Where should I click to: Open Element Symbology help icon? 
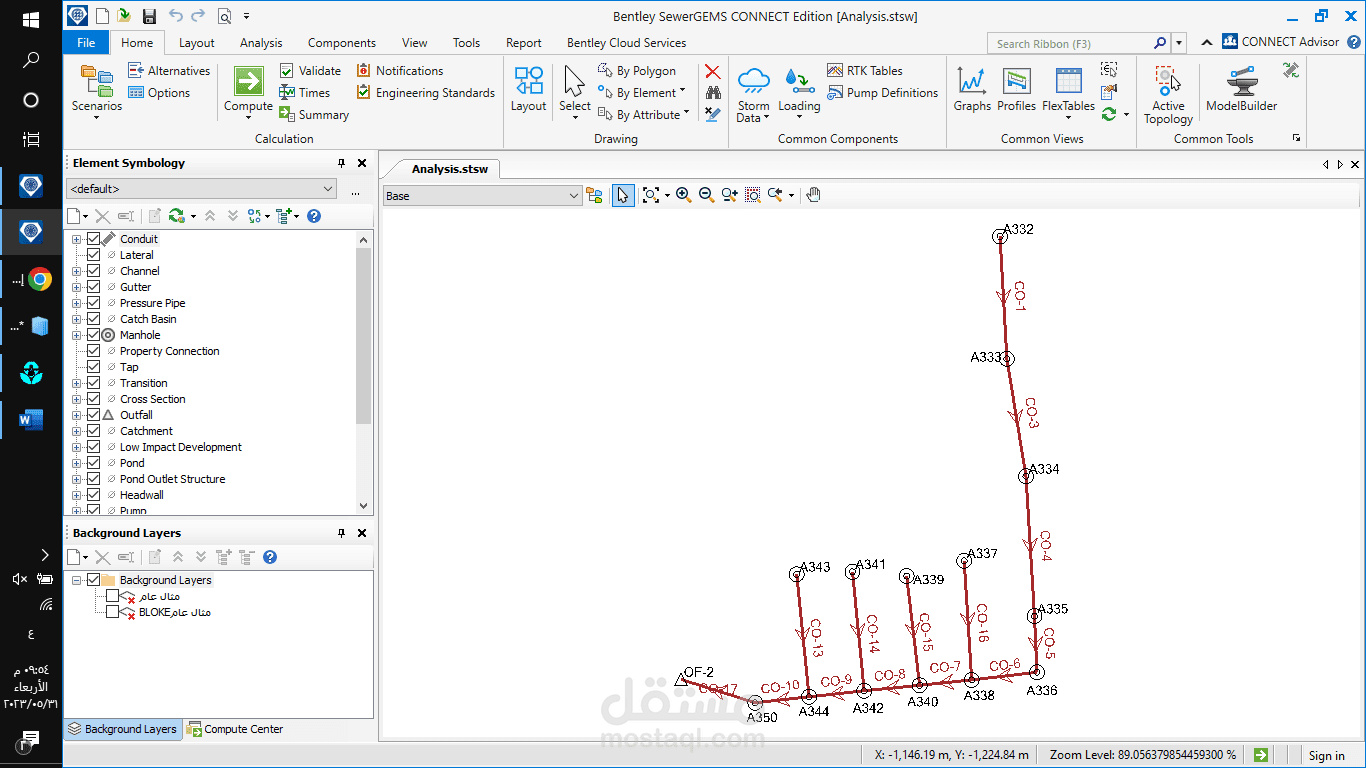(314, 216)
